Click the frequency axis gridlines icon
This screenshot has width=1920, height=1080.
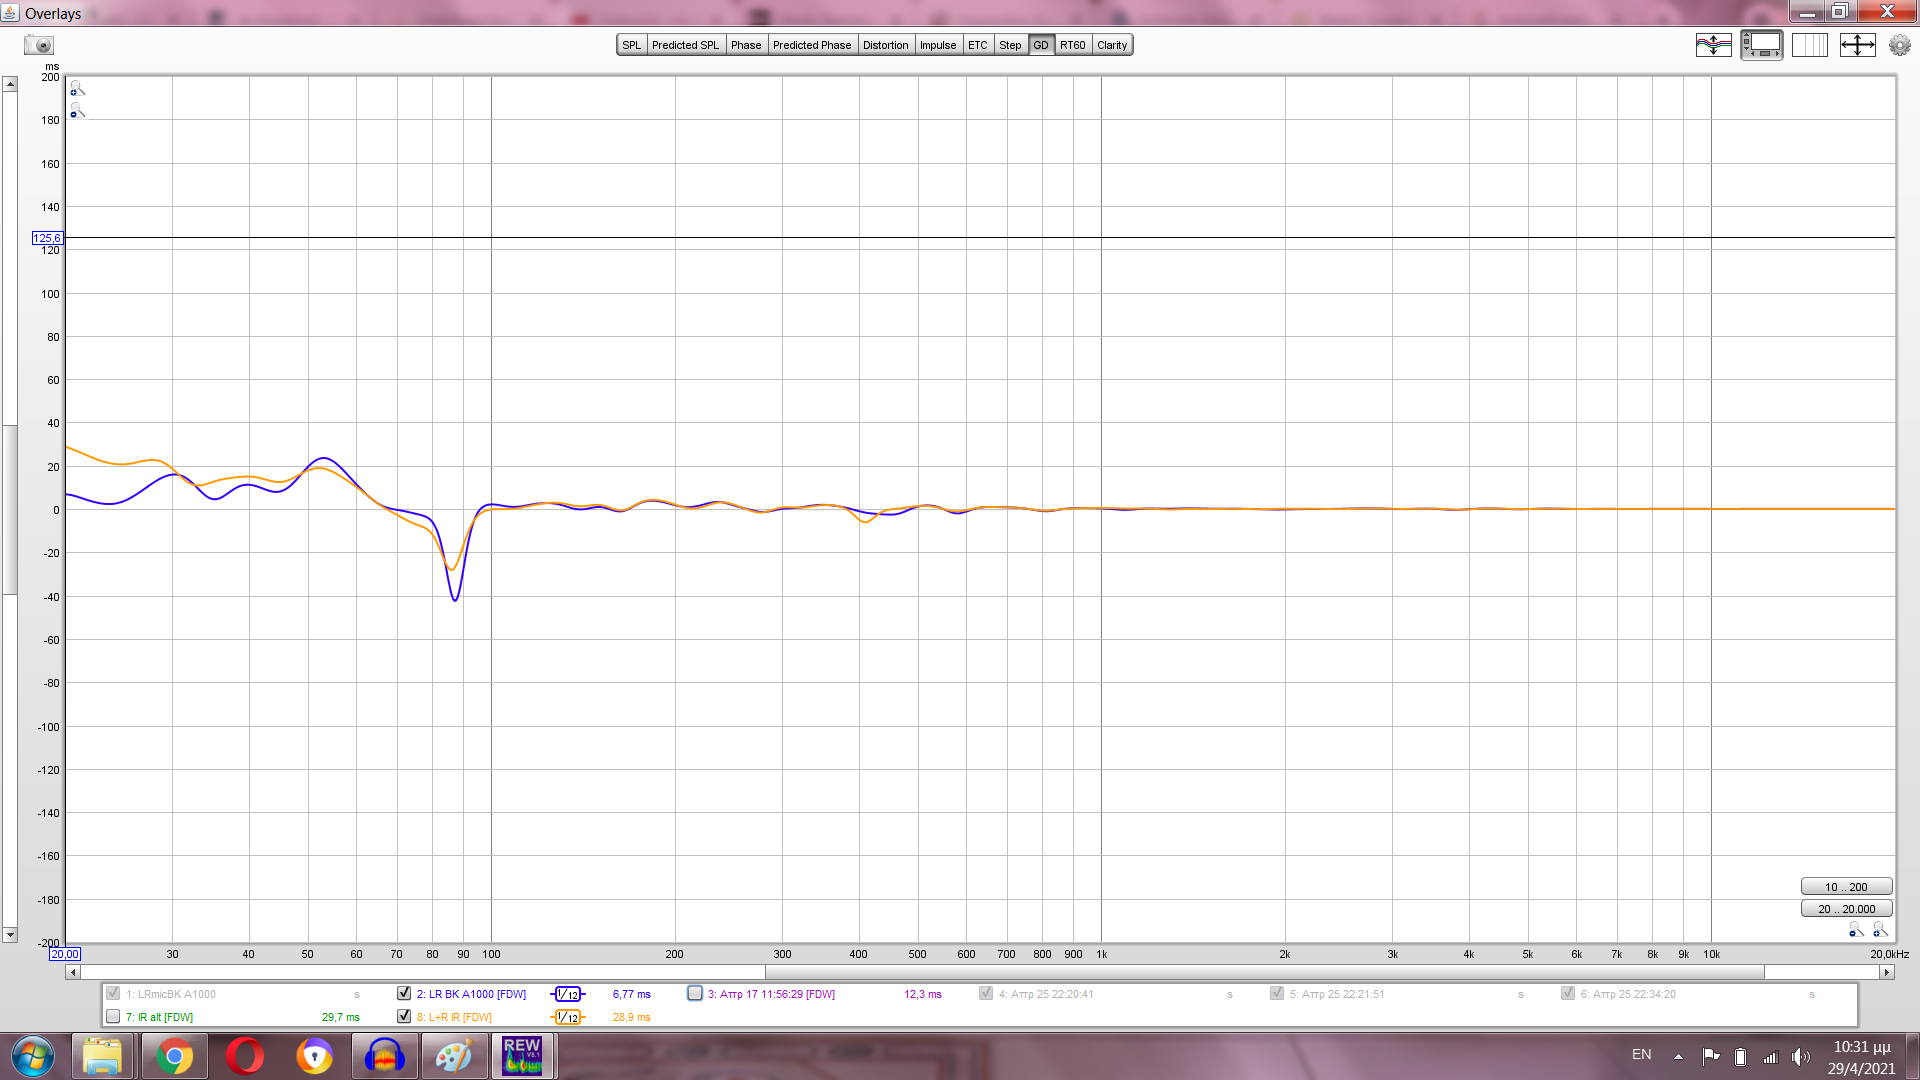1809,45
